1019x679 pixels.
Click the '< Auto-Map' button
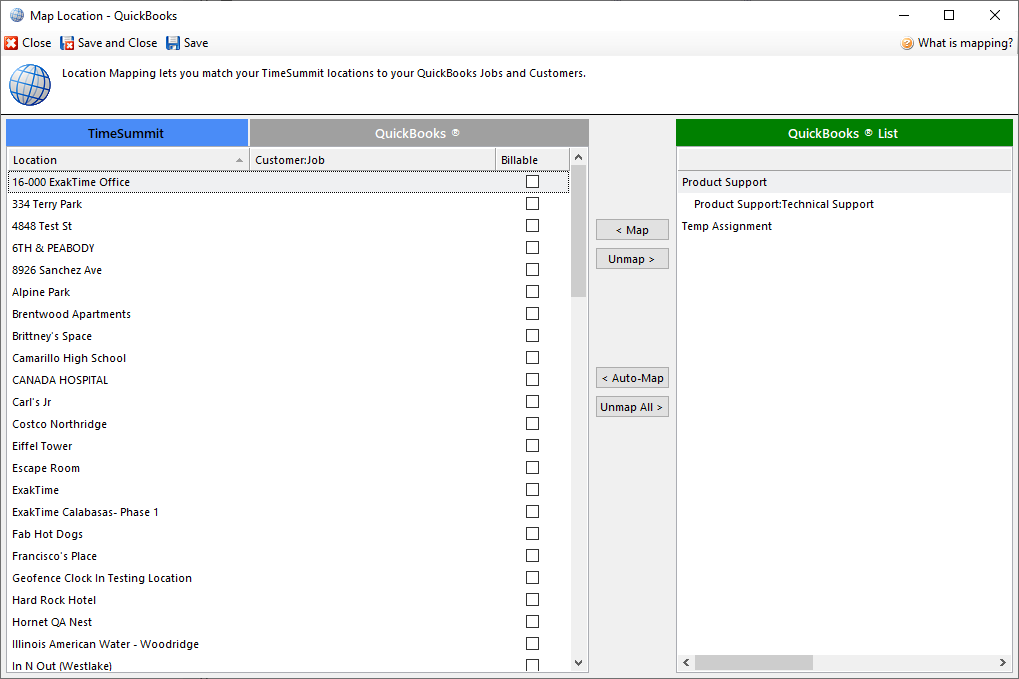(632, 378)
